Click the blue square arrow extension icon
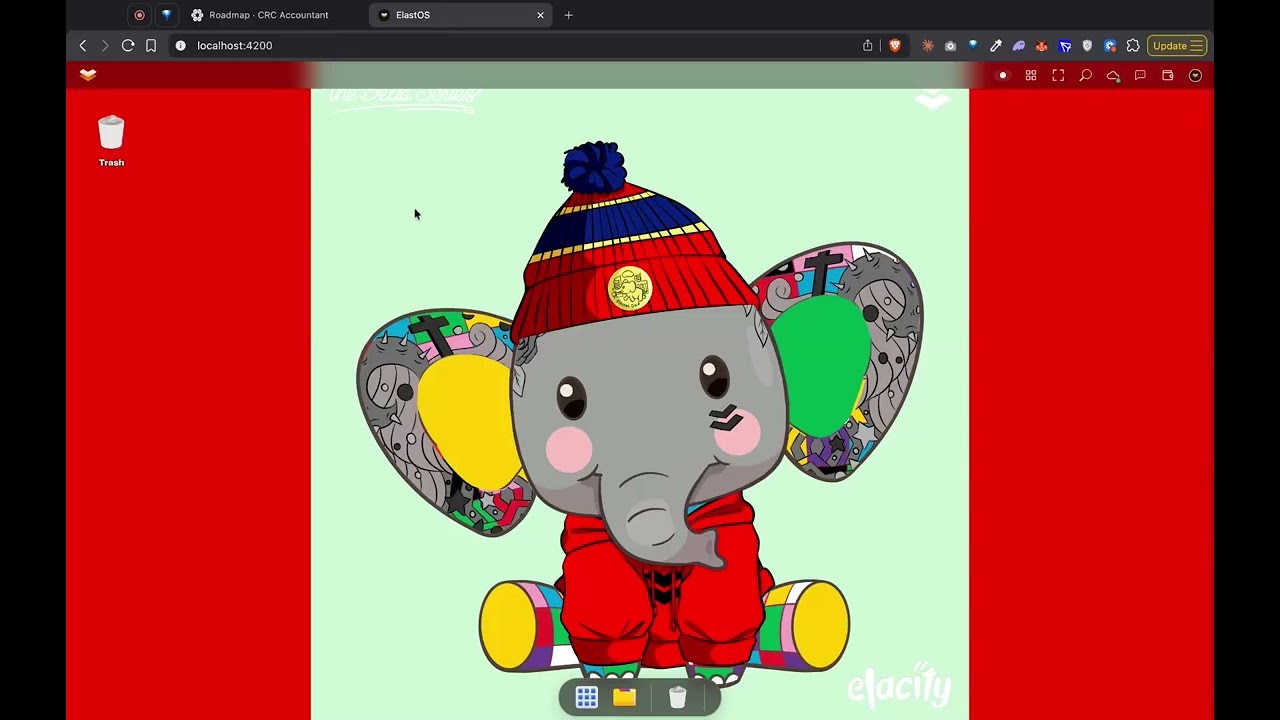This screenshot has height=720, width=1280. [x=1065, y=45]
